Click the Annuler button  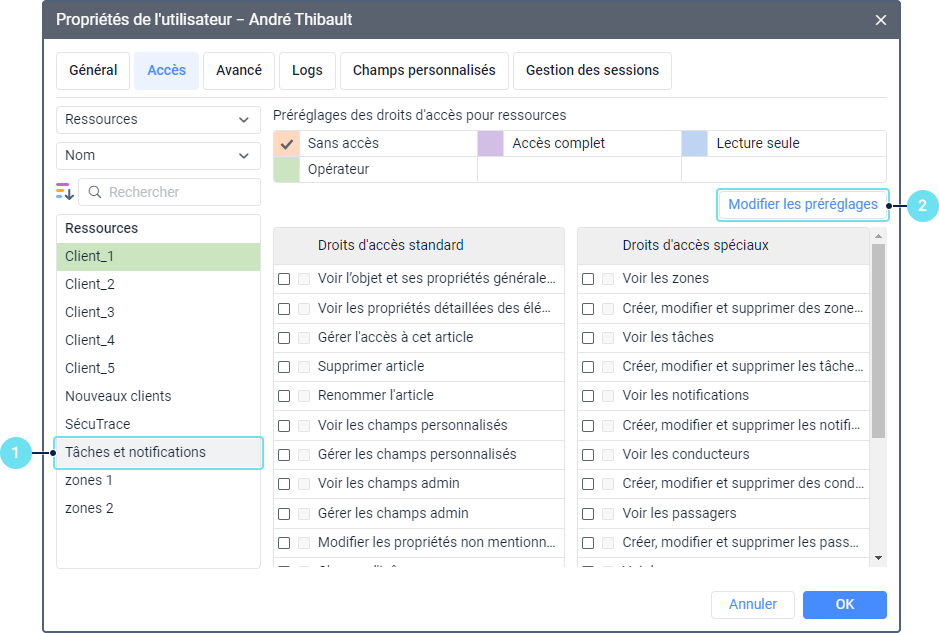click(x=752, y=605)
